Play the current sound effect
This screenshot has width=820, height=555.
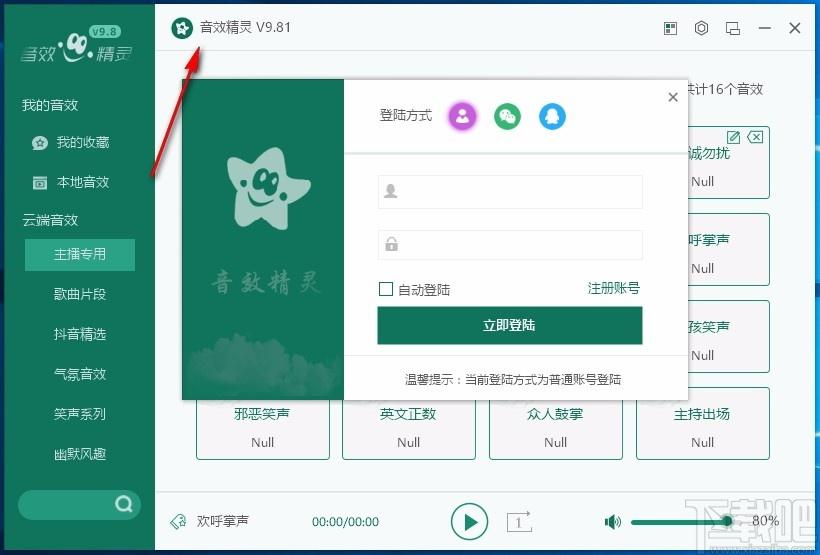click(x=469, y=522)
